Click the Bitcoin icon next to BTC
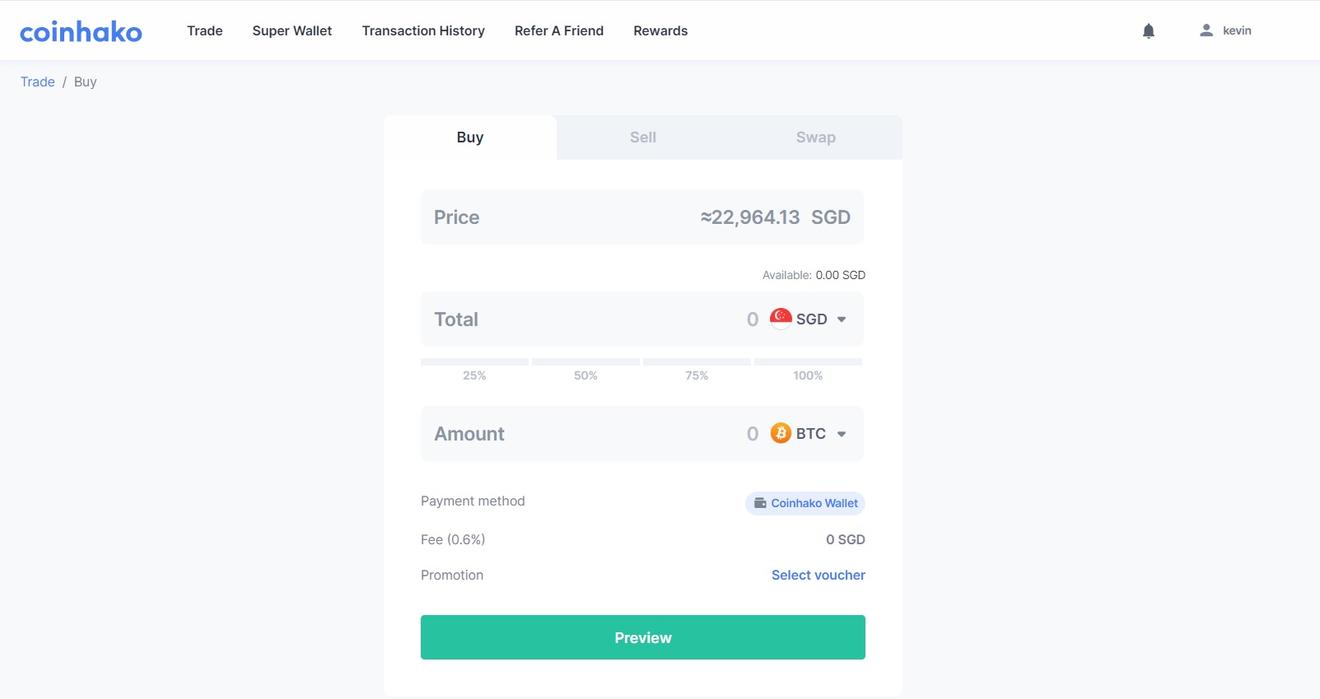The height and width of the screenshot is (699, 1320). pyautogui.click(x=780, y=433)
